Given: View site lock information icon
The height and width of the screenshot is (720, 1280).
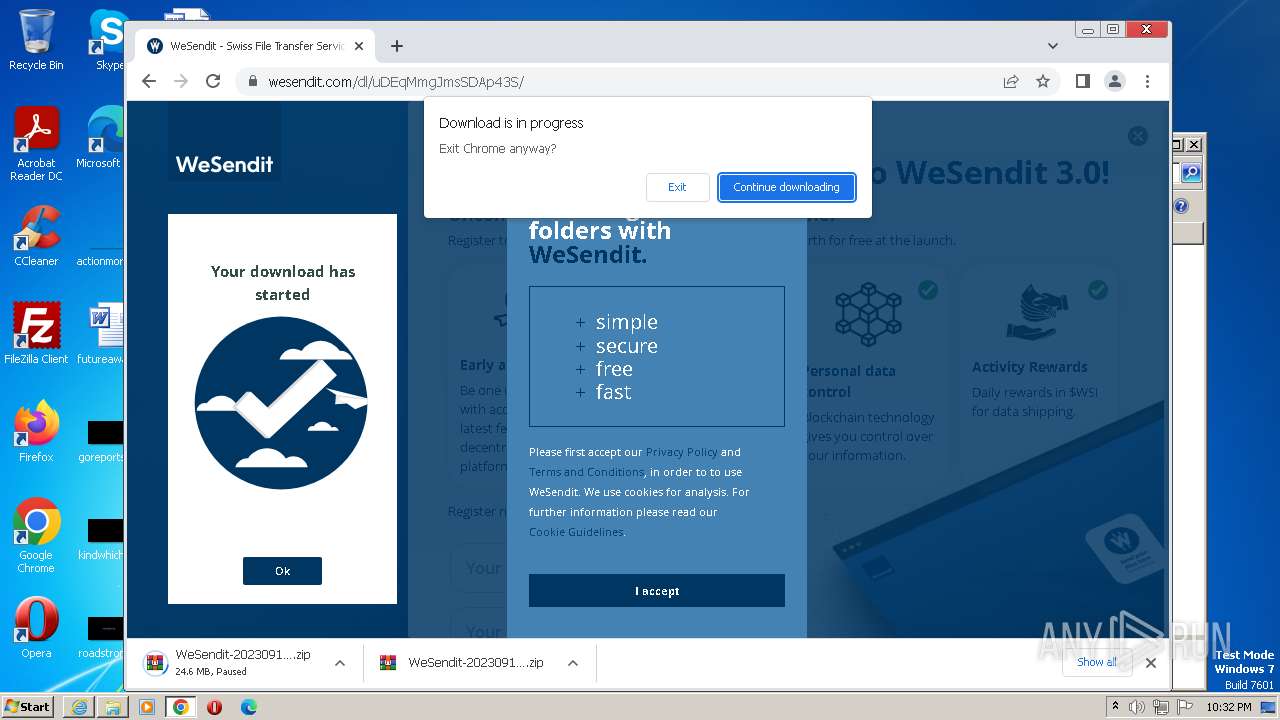Looking at the screenshot, I should pyautogui.click(x=252, y=81).
